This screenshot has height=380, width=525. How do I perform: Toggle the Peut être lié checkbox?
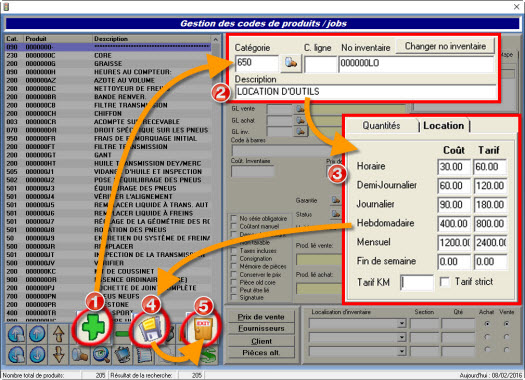[234, 290]
